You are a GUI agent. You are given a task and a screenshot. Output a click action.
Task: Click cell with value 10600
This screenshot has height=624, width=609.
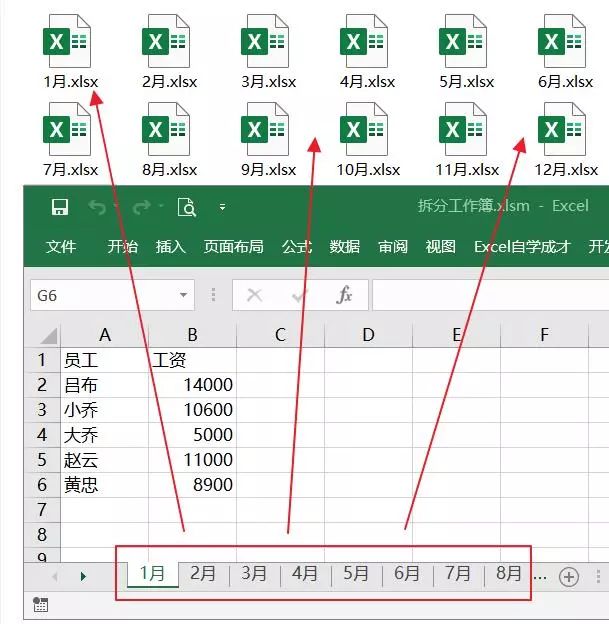coord(193,410)
